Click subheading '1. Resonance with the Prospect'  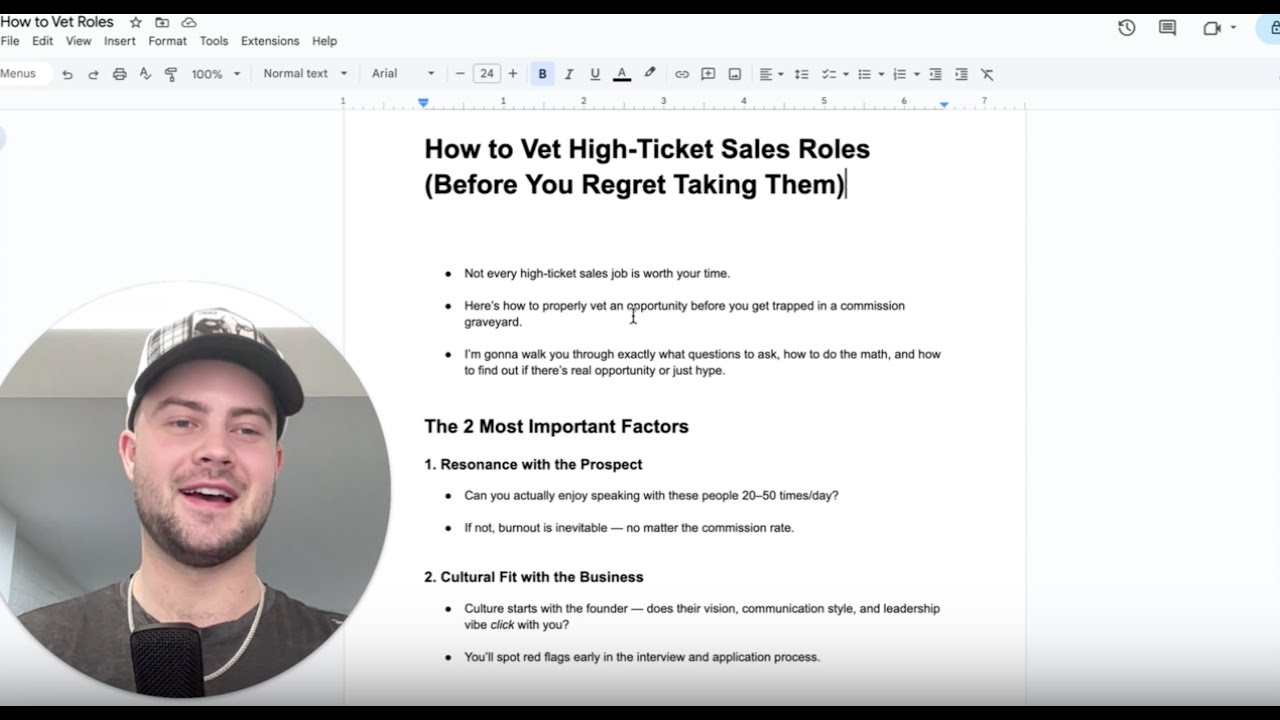click(x=533, y=464)
